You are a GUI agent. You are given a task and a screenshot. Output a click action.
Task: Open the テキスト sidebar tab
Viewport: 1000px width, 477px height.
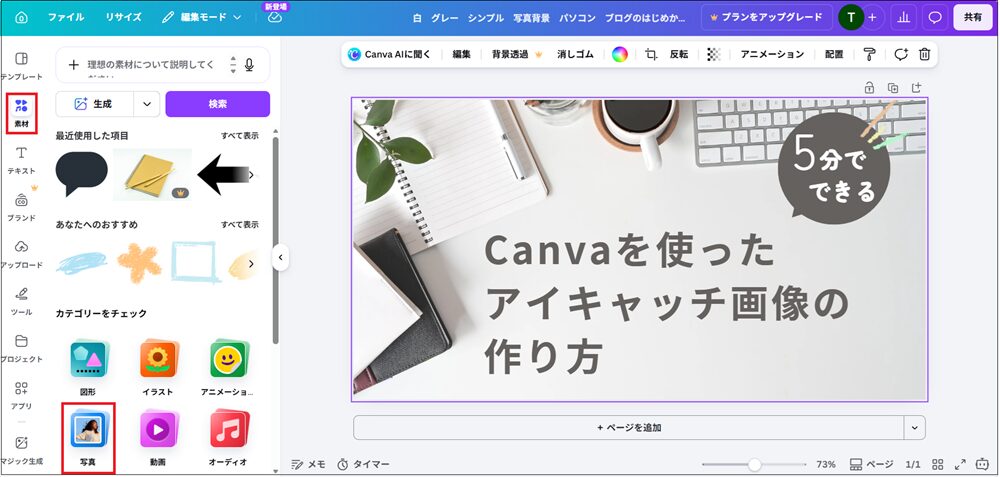[x=21, y=160]
